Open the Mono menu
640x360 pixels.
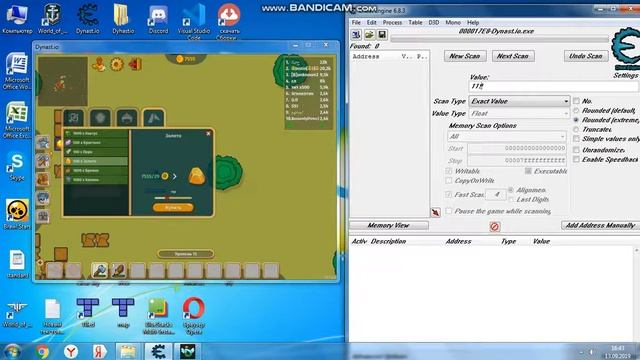453,22
